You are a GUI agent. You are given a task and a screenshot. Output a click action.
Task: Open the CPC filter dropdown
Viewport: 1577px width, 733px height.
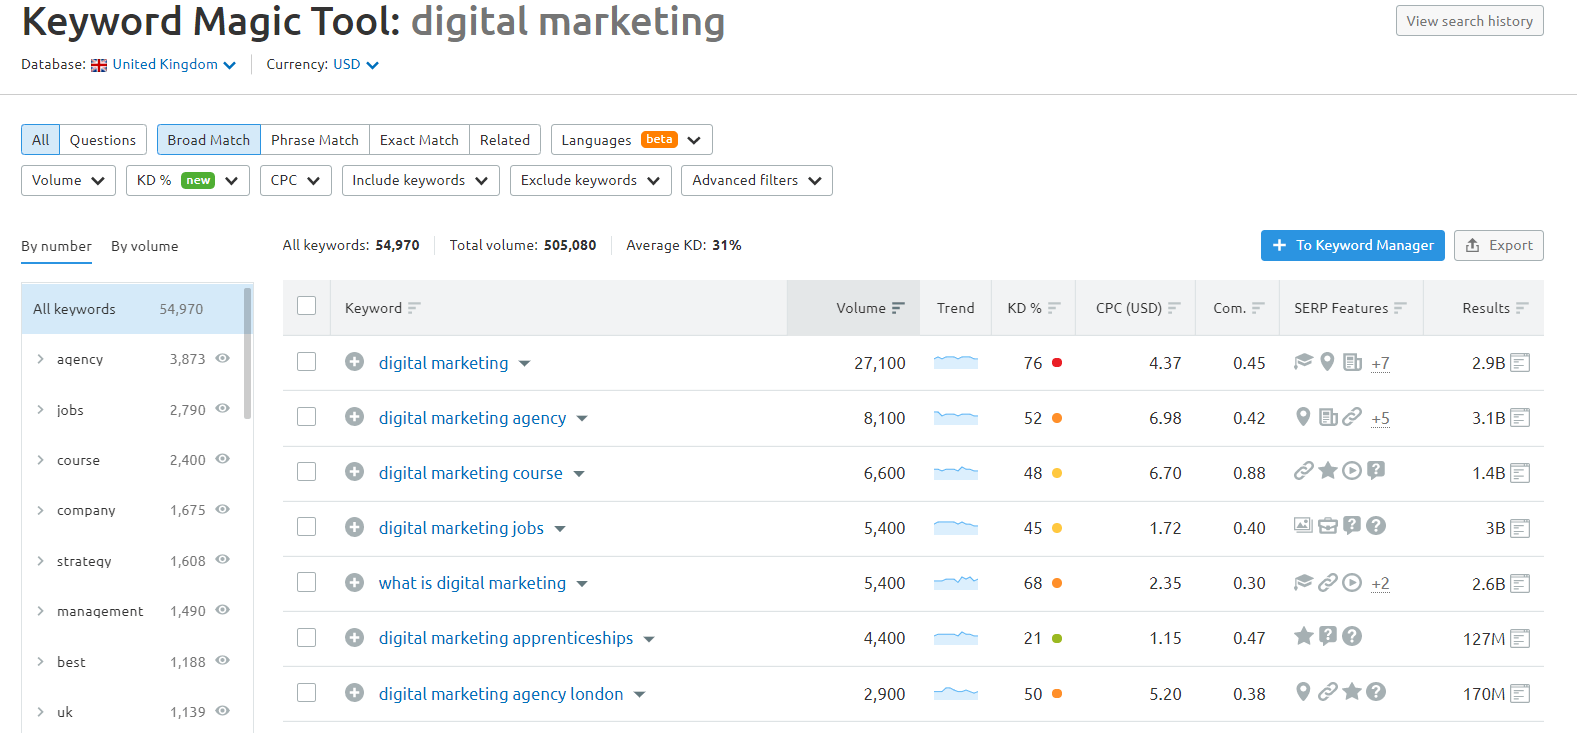(295, 181)
